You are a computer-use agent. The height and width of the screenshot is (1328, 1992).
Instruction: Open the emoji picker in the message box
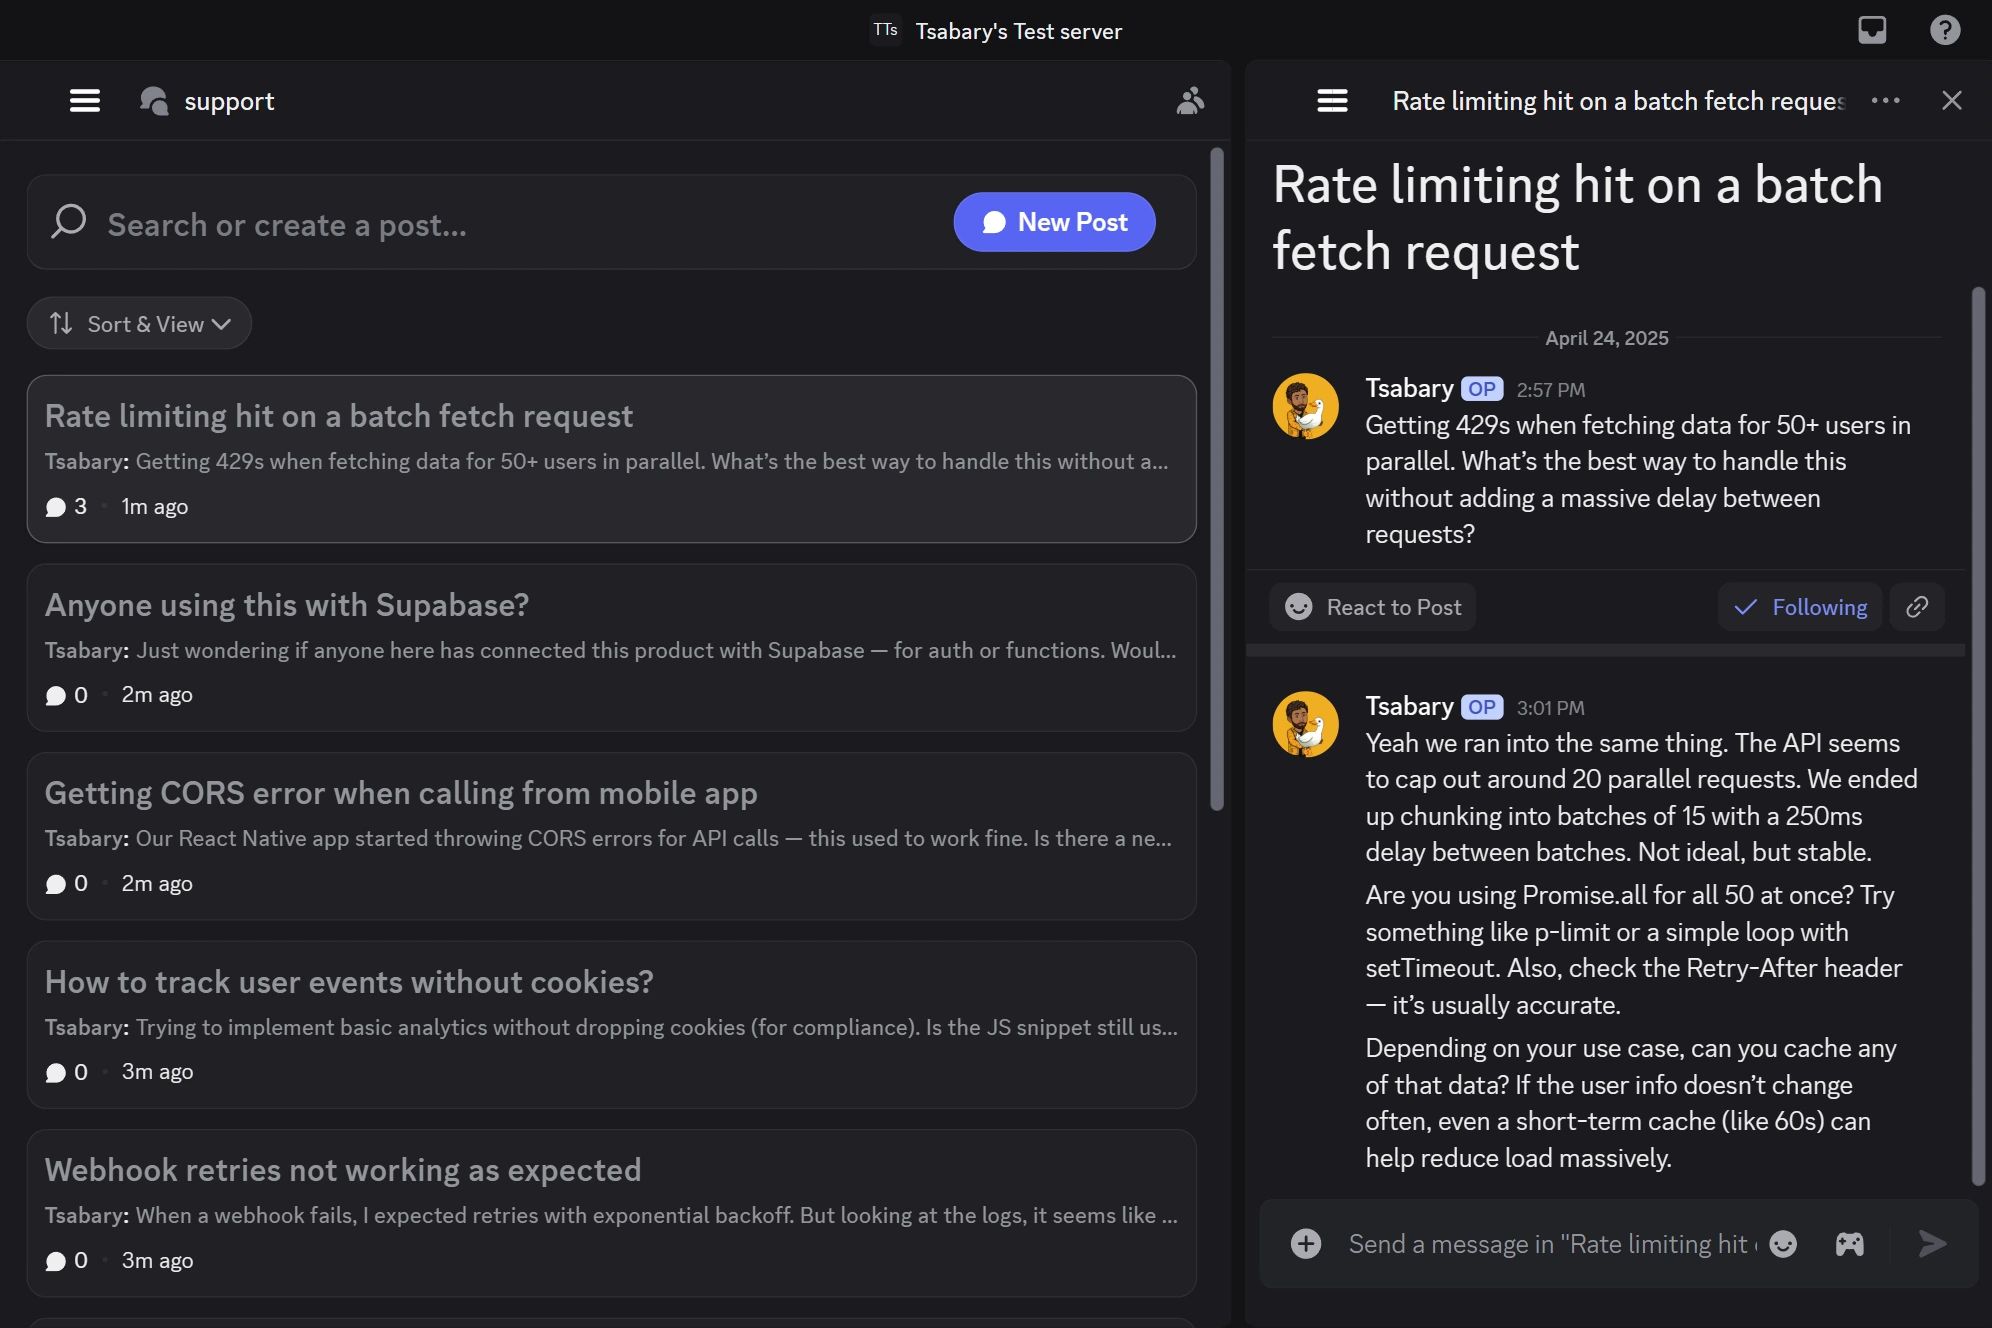point(1783,1244)
